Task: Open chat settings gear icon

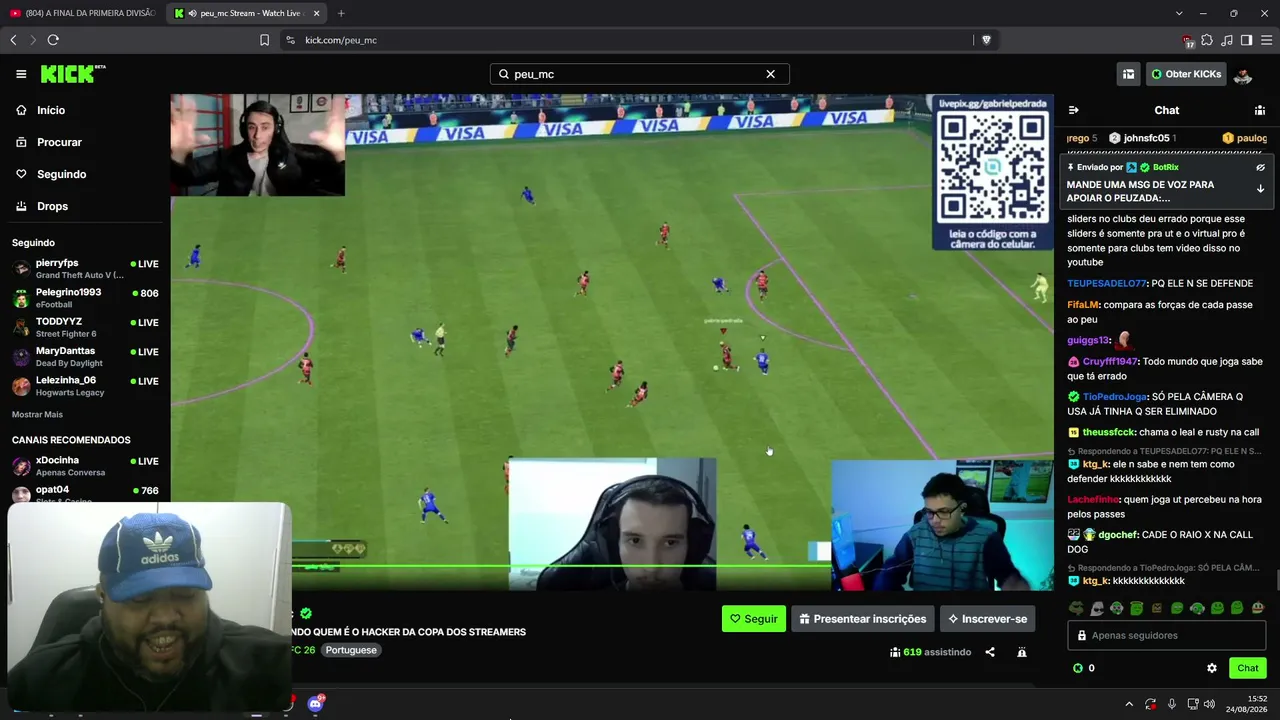Action: point(1212,668)
